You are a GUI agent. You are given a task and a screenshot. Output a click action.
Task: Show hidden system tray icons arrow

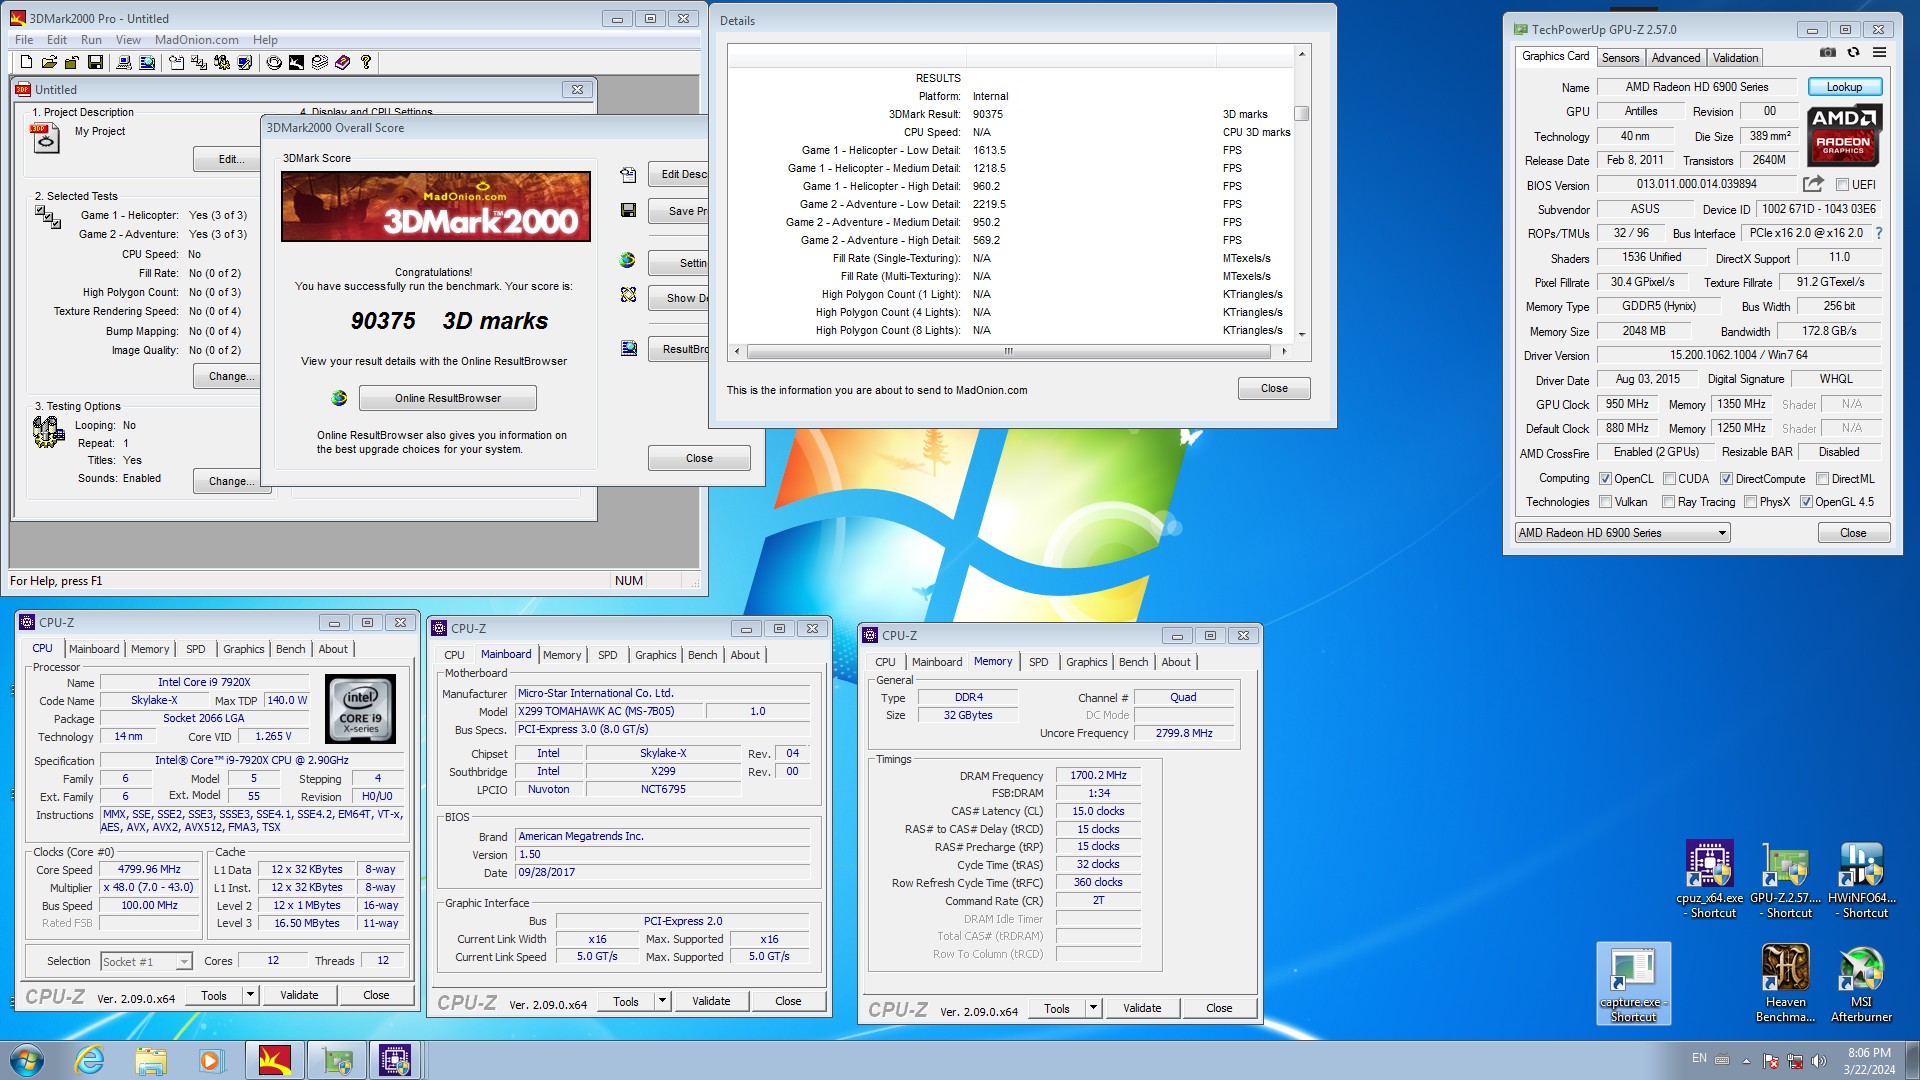click(x=1746, y=1061)
